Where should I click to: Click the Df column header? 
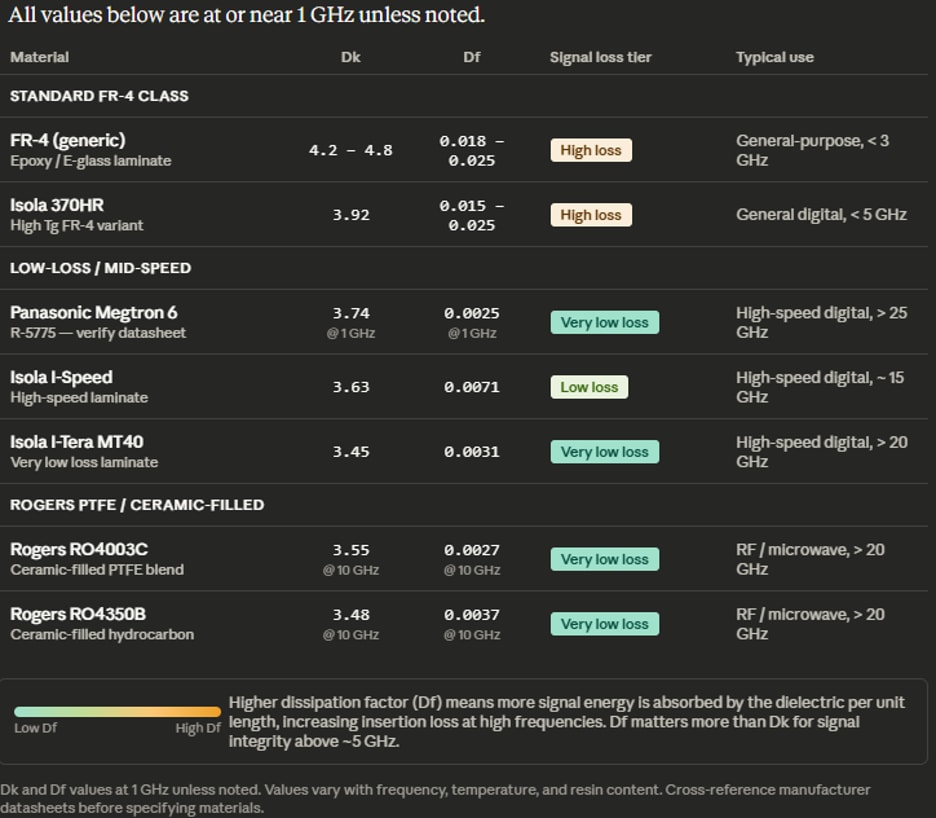(x=472, y=57)
